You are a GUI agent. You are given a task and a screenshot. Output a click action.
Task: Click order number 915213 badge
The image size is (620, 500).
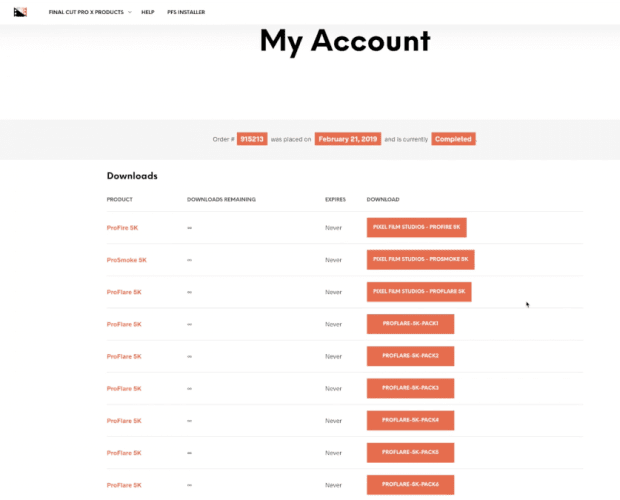252,139
